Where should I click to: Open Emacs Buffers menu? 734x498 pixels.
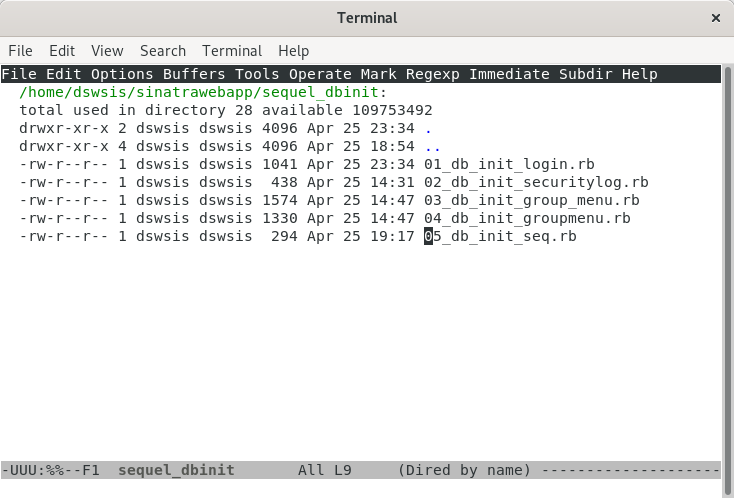[194, 74]
